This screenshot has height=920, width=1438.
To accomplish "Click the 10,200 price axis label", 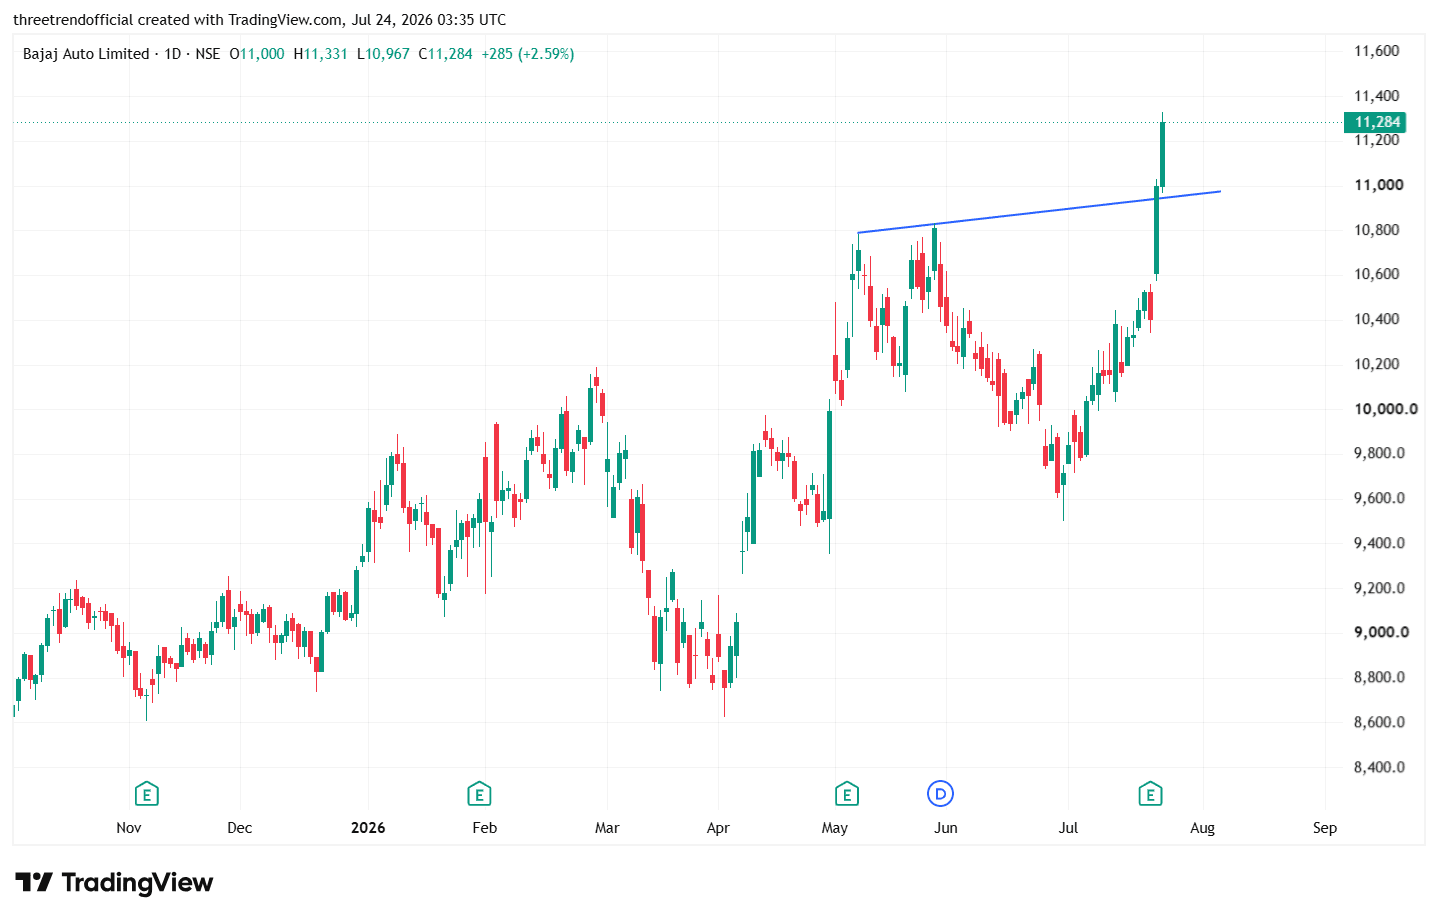I will click(x=1376, y=364).
